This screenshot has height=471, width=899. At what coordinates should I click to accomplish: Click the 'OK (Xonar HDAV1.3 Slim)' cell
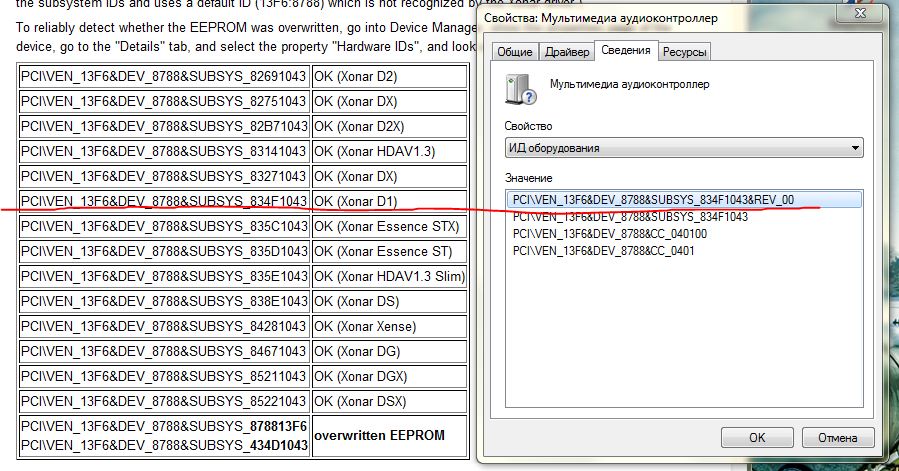pyautogui.click(x=389, y=276)
